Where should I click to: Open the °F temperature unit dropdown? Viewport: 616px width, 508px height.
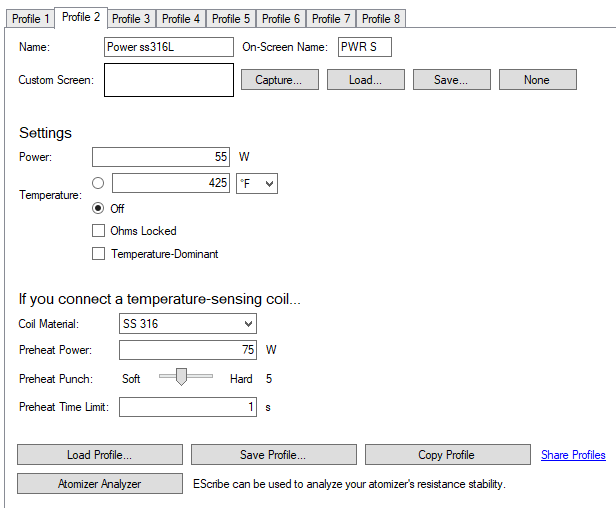[x=256, y=184]
